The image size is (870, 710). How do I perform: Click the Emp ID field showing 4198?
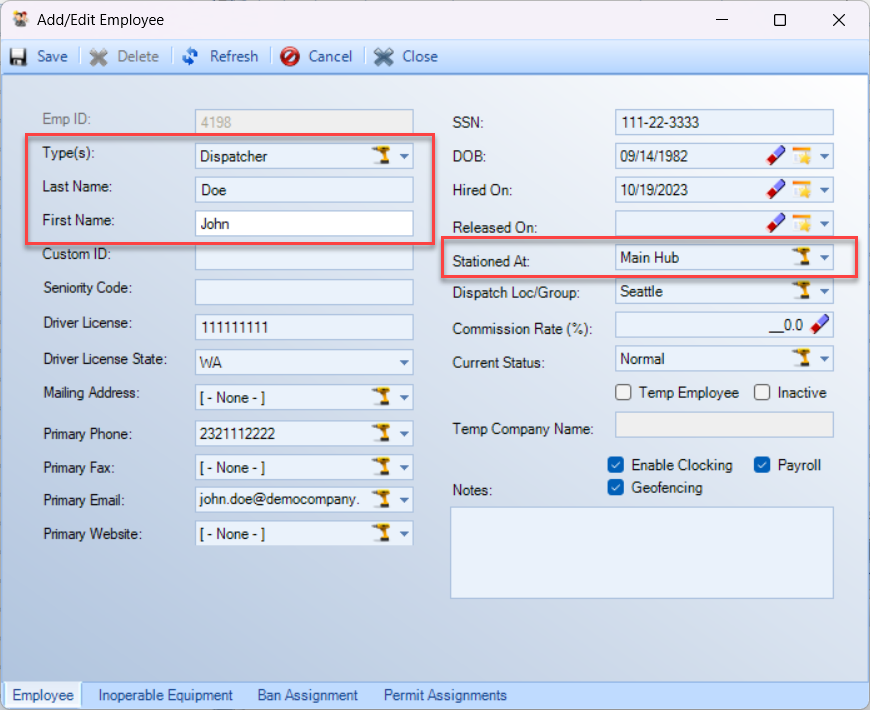[x=304, y=121]
